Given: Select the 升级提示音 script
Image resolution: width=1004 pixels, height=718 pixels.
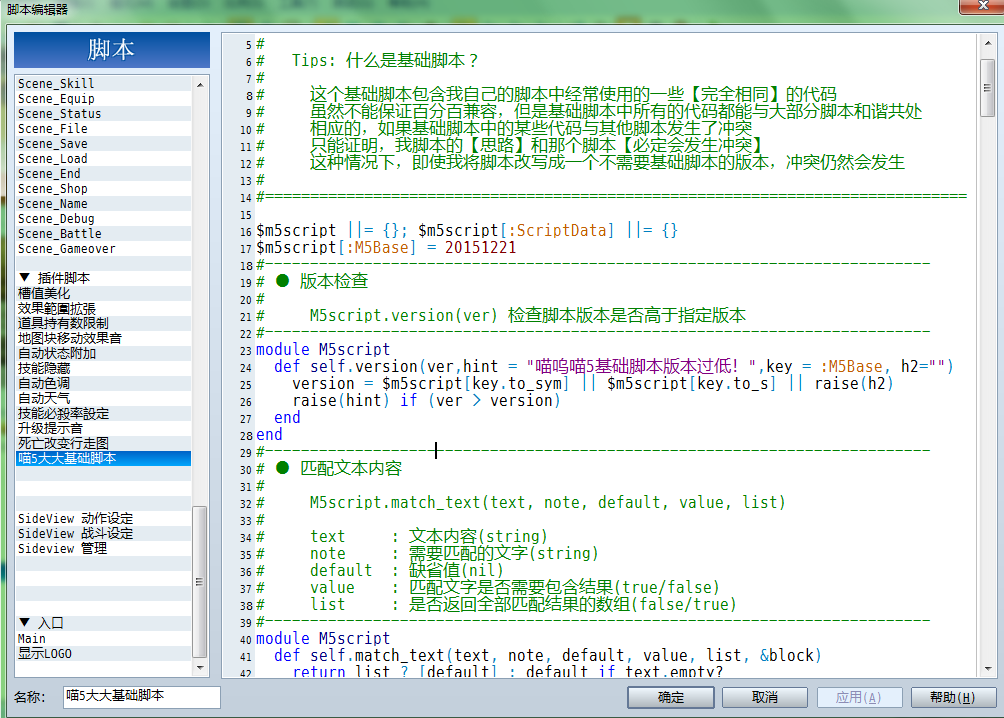Looking at the screenshot, I should [103, 428].
